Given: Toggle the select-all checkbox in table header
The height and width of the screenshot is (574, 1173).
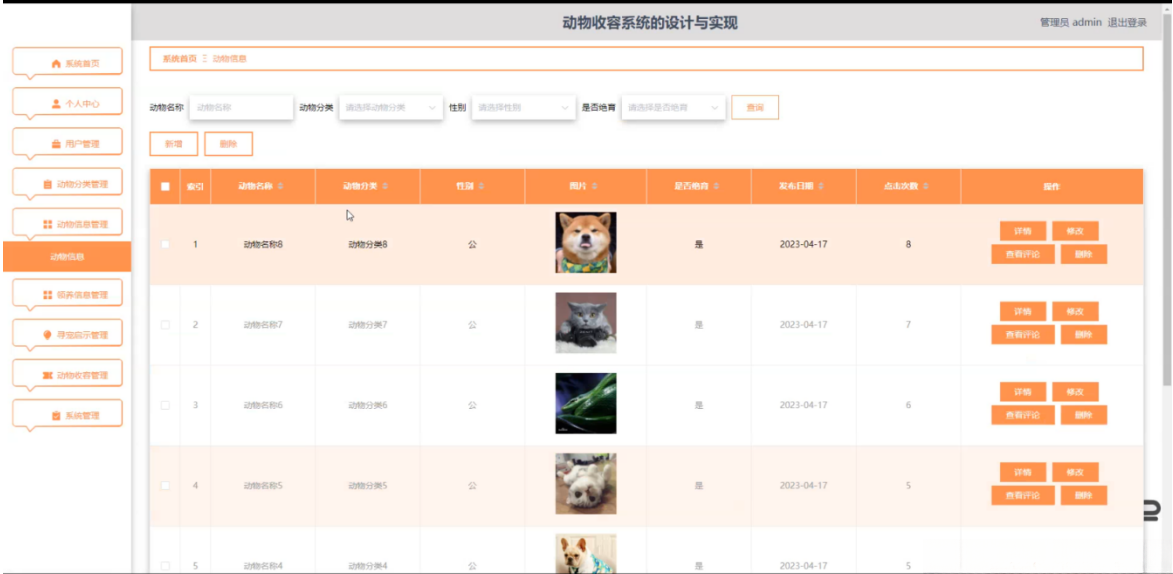Looking at the screenshot, I should point(165,186).
